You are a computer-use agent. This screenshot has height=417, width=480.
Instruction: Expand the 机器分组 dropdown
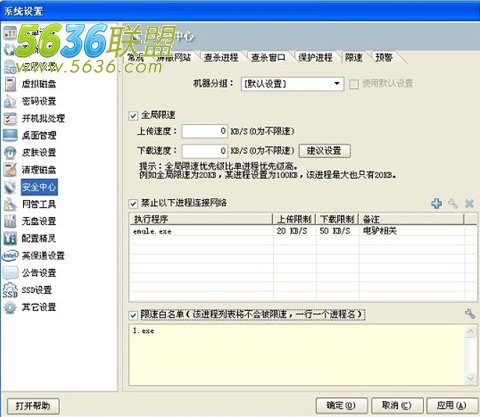(x=337, y=84)
